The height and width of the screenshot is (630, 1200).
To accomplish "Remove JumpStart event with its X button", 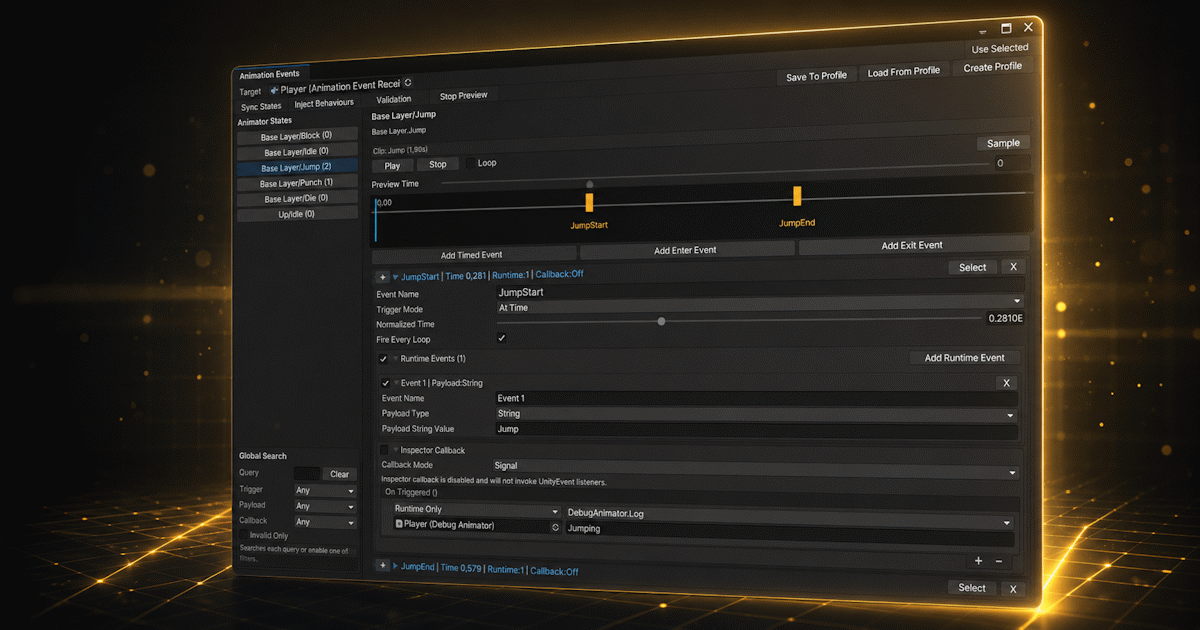I will (1013, 267).
